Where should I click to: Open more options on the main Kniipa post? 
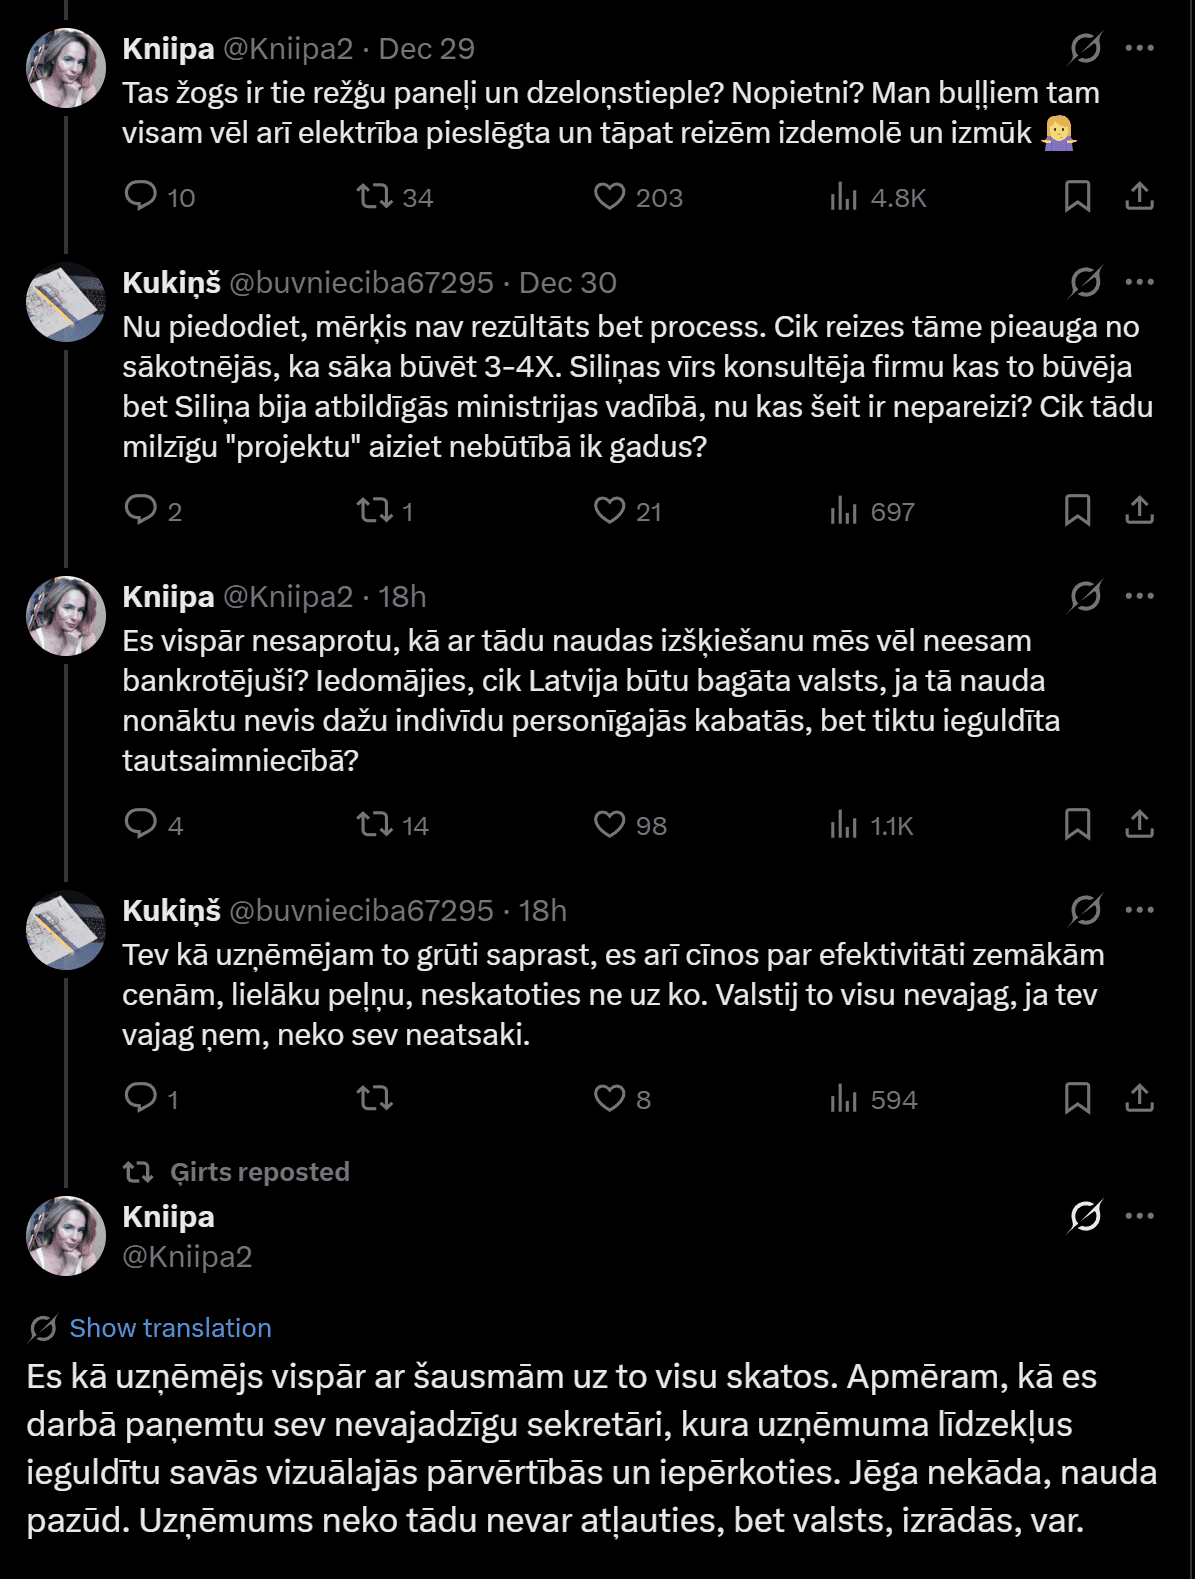click(x=1139, y=1216)
